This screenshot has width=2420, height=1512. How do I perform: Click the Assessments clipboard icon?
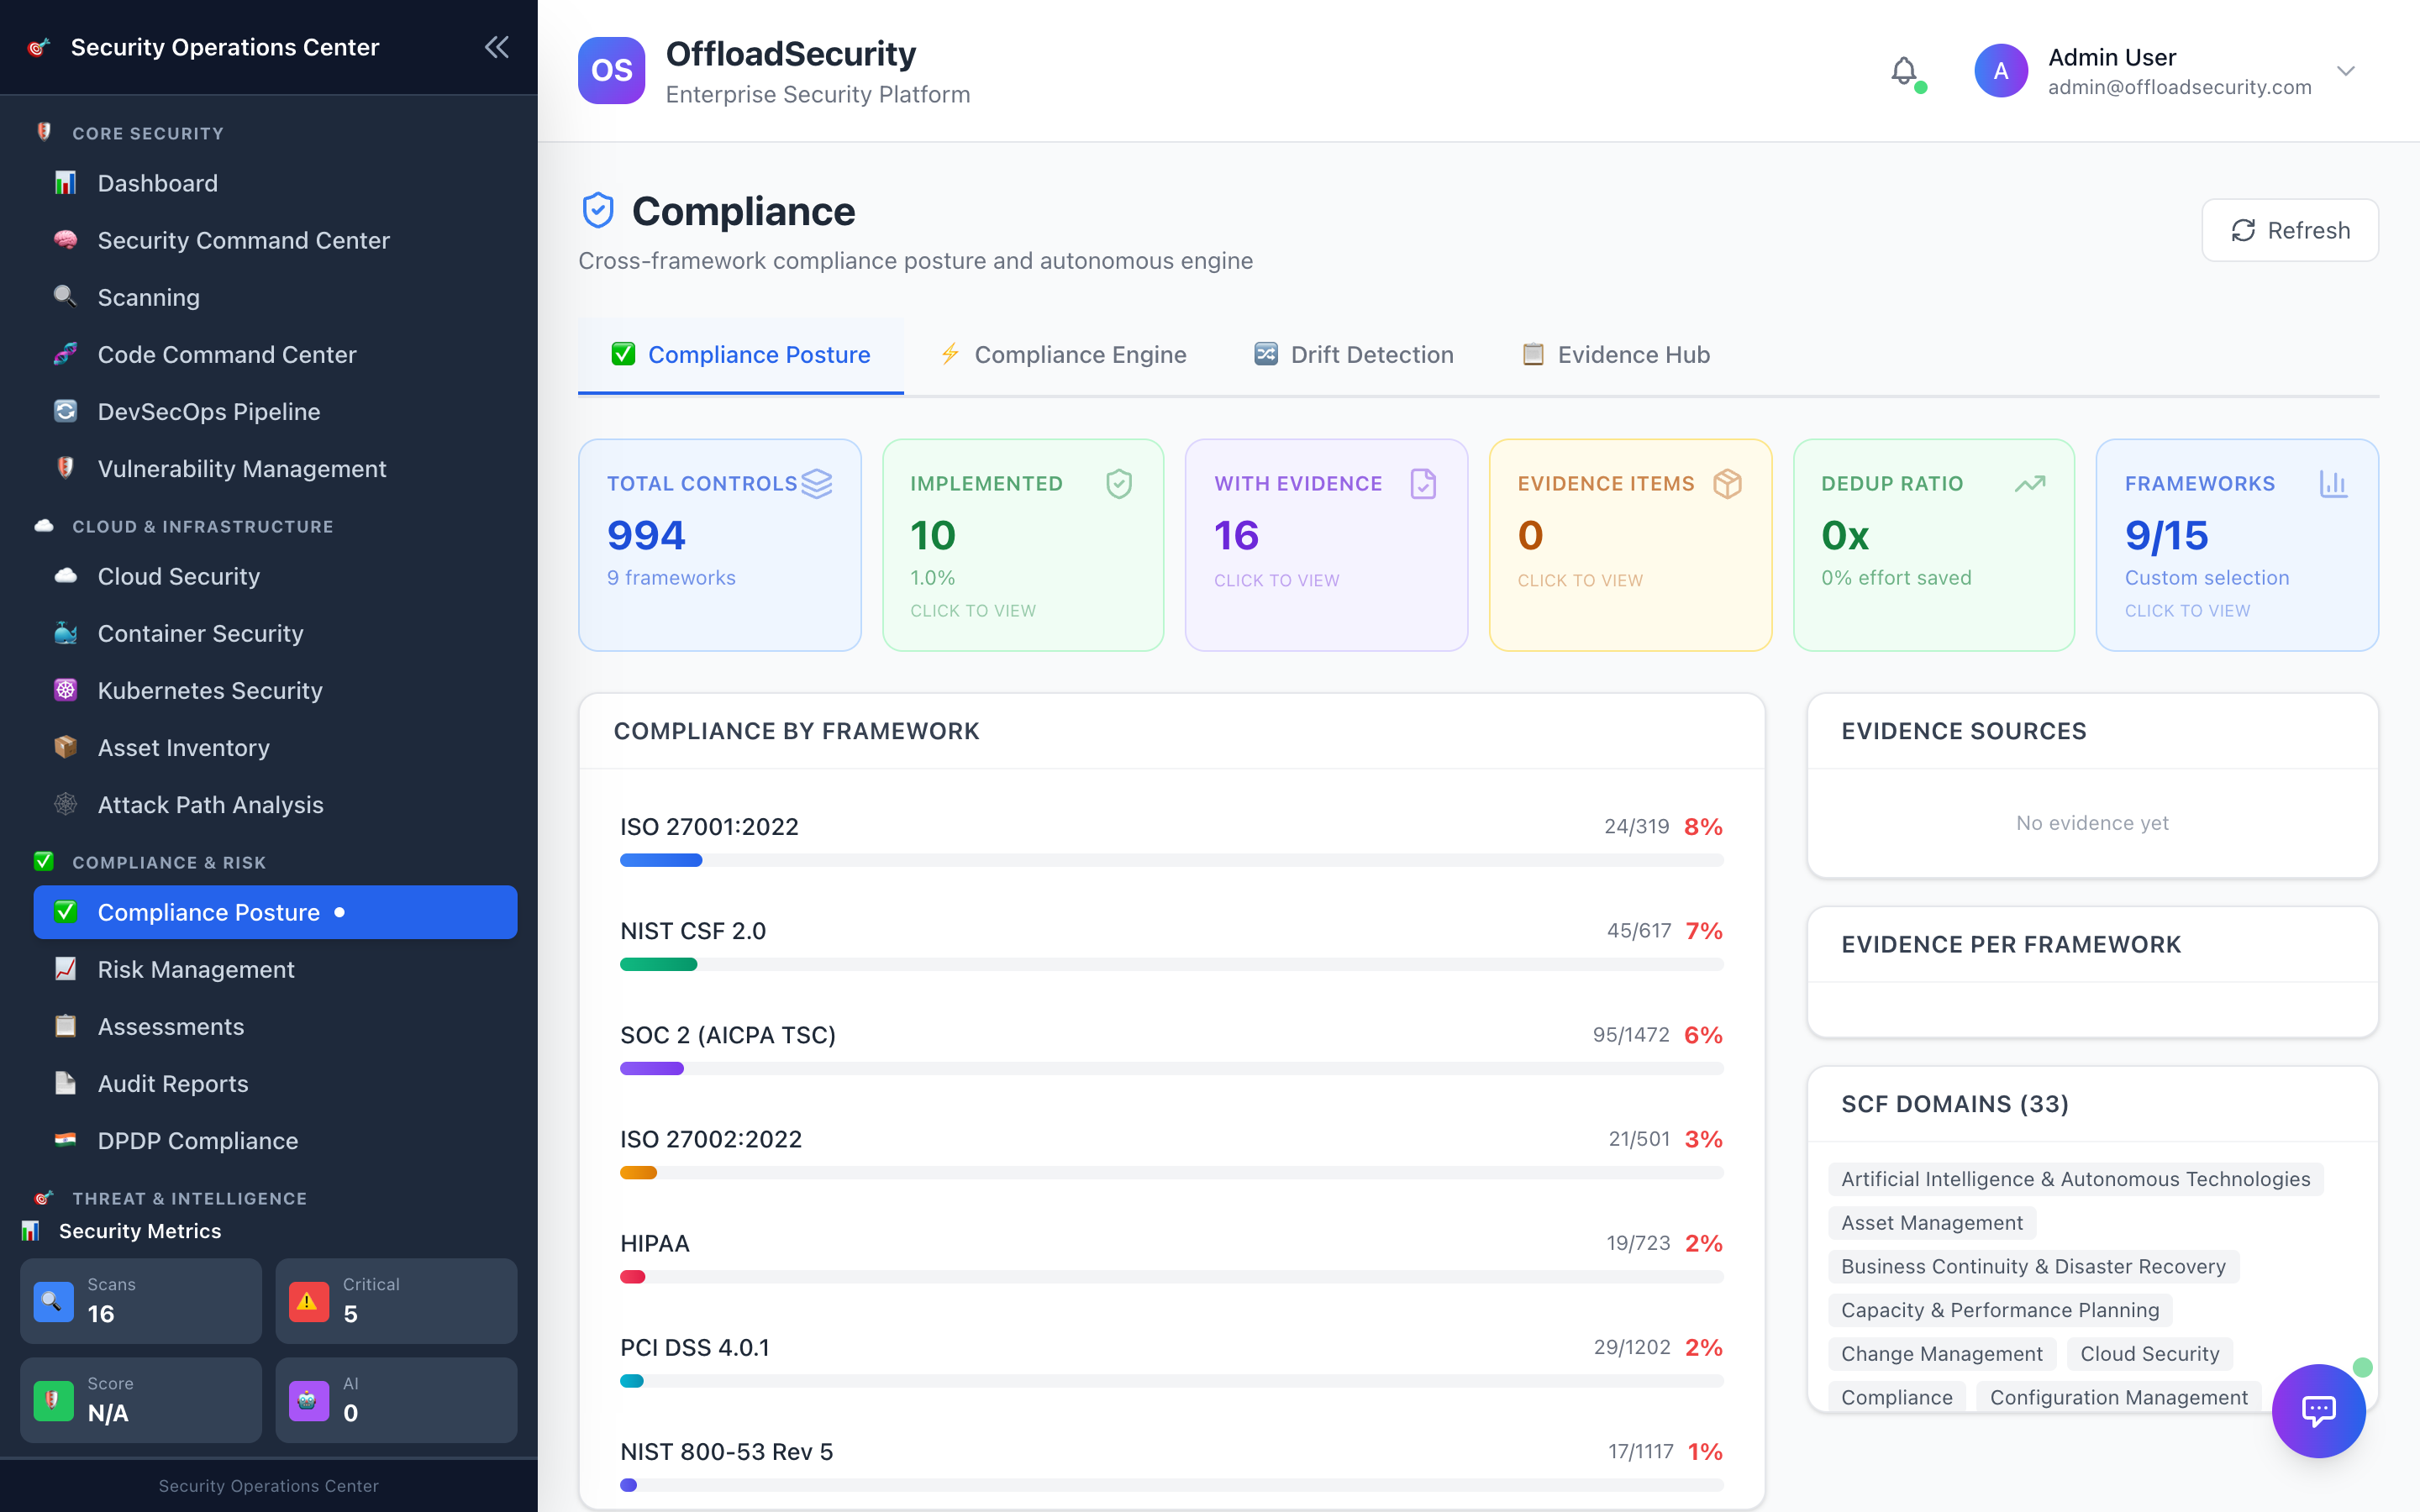pos(65,1026)
